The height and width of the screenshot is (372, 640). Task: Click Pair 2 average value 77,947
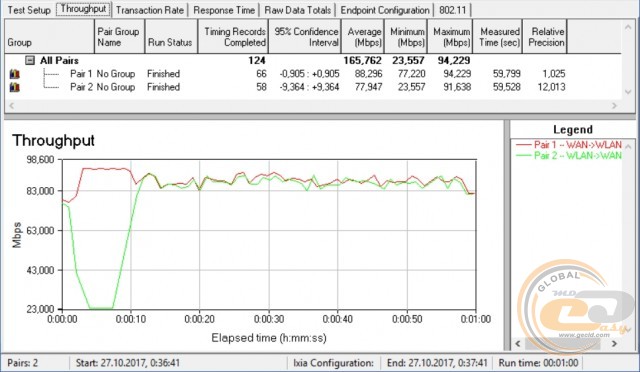pyautogui.click(x=369, y=87)
